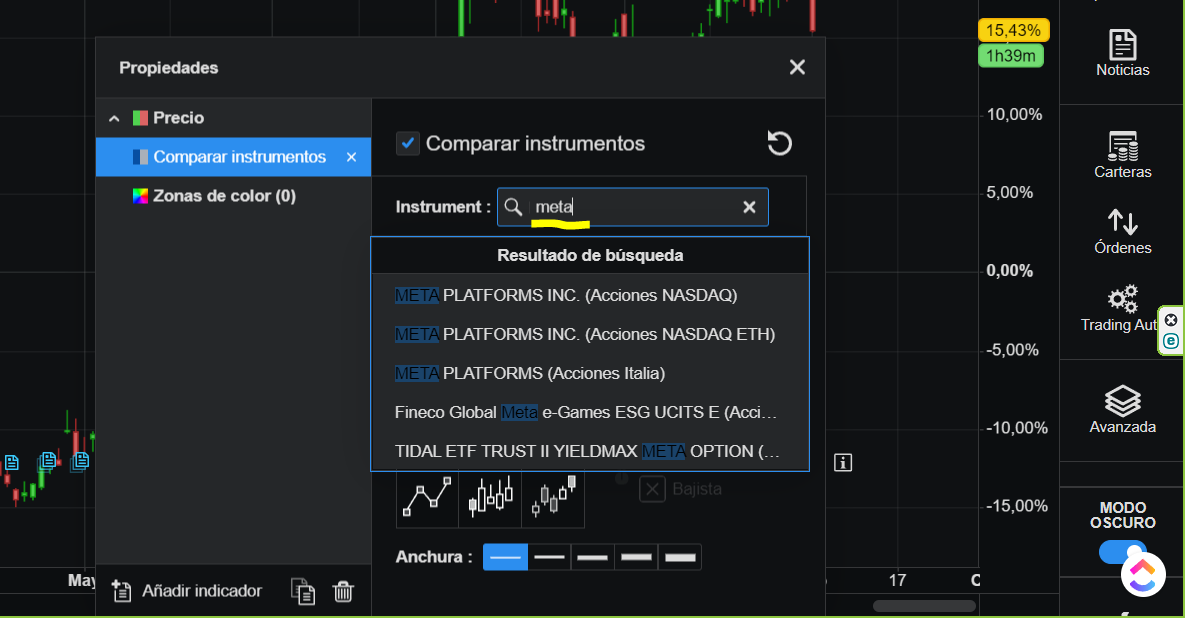Reset settings with the circular arrow
The width and height of the screenshot is (1185, 618).
pyautogui.click(x=779, y=143)
